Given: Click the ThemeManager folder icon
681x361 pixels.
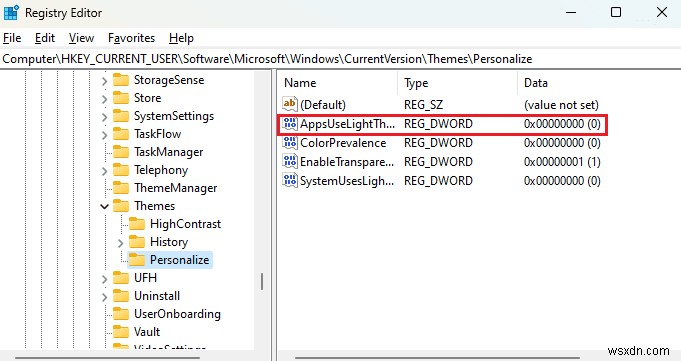Looking at the screenshot, I should tap(121, 188).
